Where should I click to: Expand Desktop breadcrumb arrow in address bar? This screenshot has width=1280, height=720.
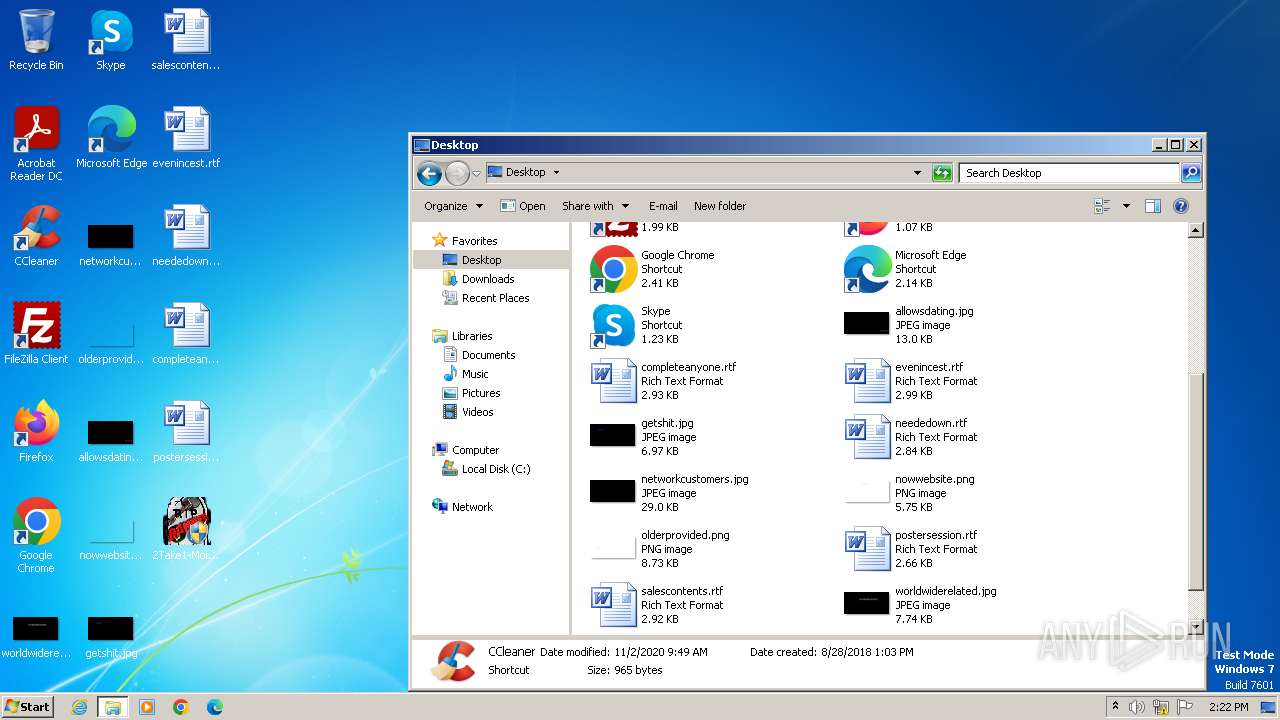click(x=556, y=173)
